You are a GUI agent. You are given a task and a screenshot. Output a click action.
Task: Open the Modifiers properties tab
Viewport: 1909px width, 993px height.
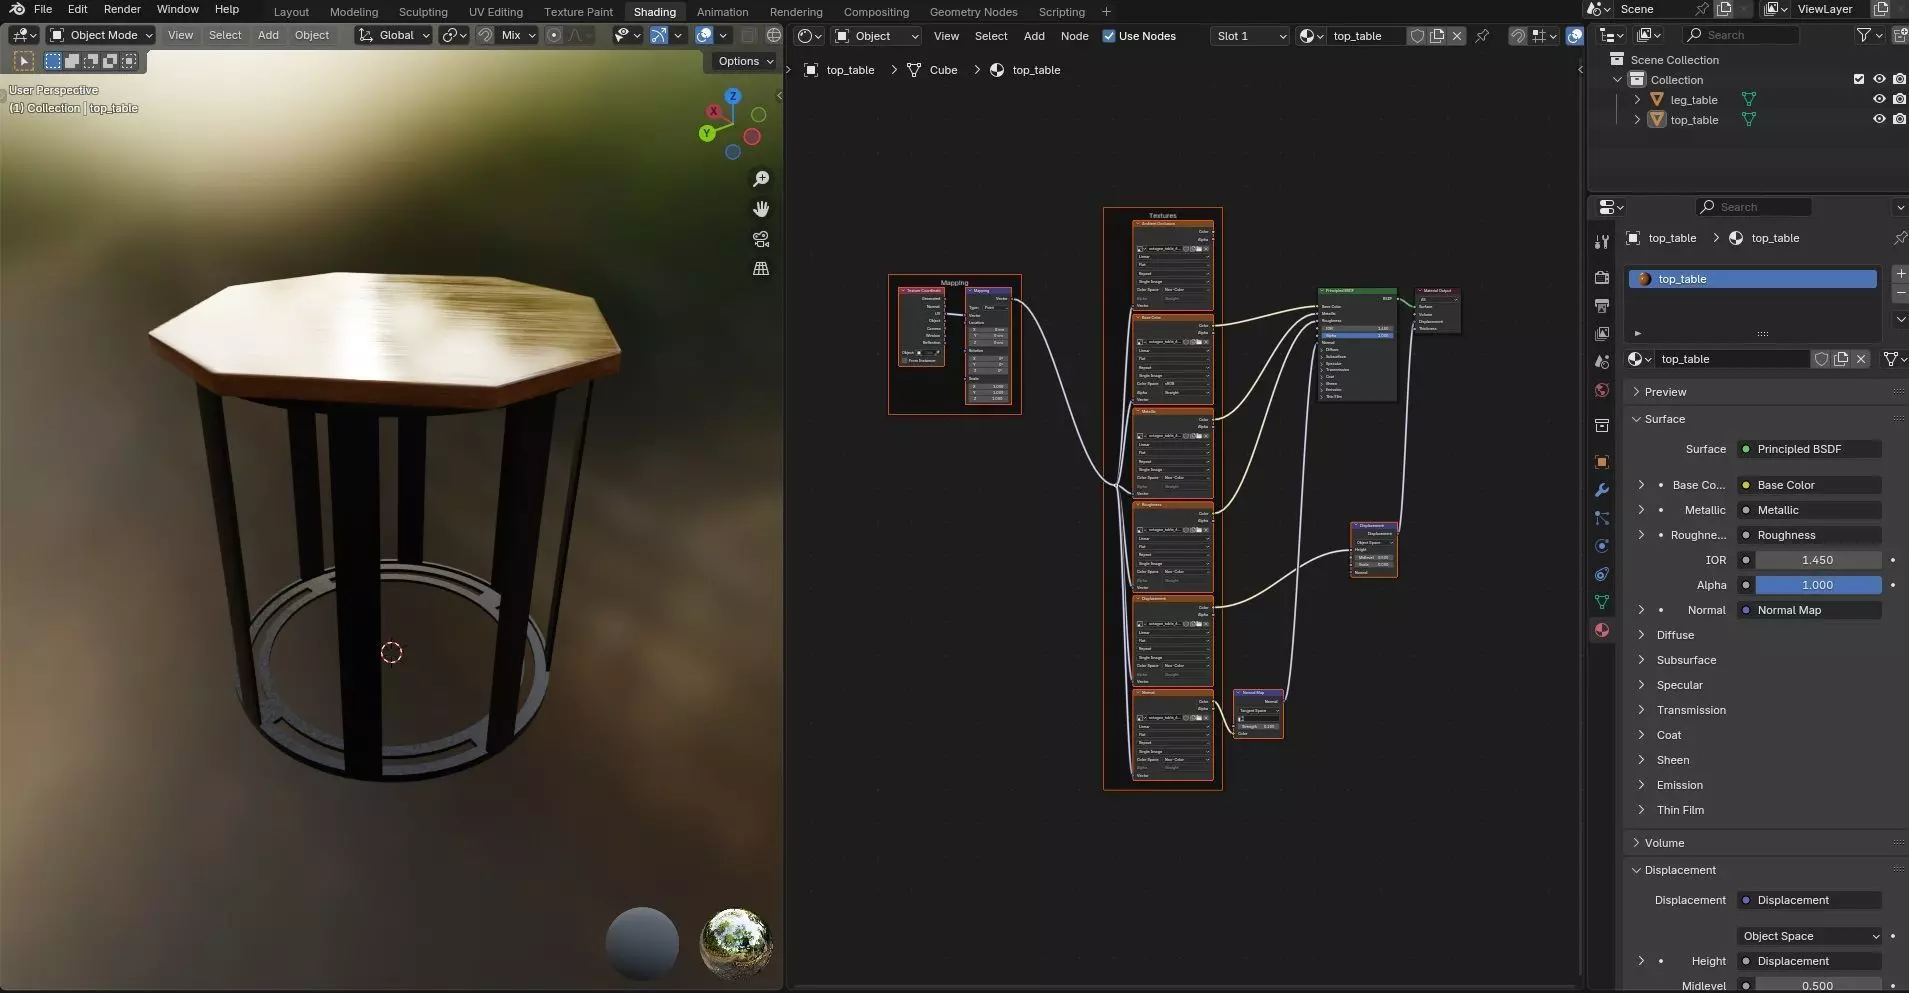pos(1602,490)
